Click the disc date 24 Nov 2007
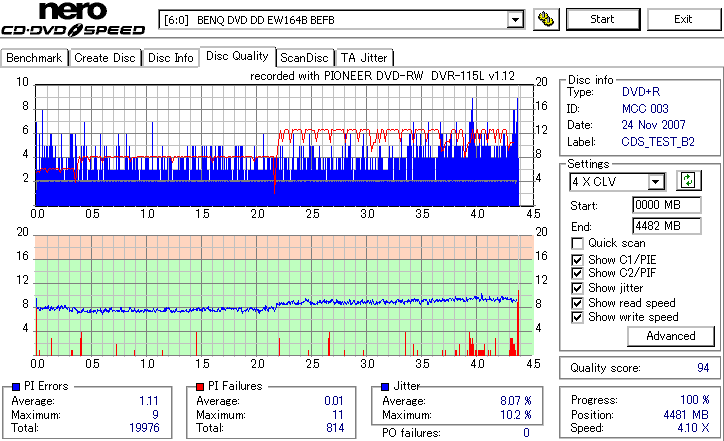This screenshot has height=441, width=724. [x=653, y=125]
